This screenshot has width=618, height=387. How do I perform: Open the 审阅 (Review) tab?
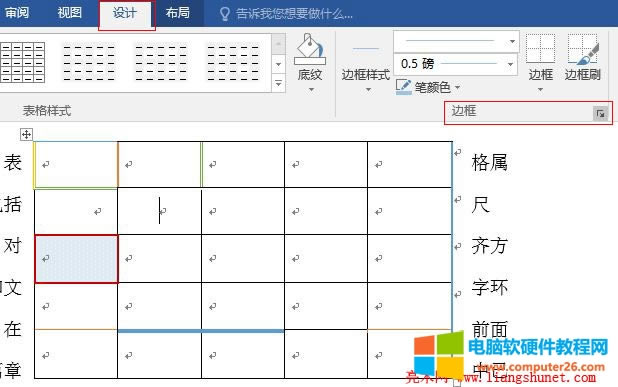[17, 13]
